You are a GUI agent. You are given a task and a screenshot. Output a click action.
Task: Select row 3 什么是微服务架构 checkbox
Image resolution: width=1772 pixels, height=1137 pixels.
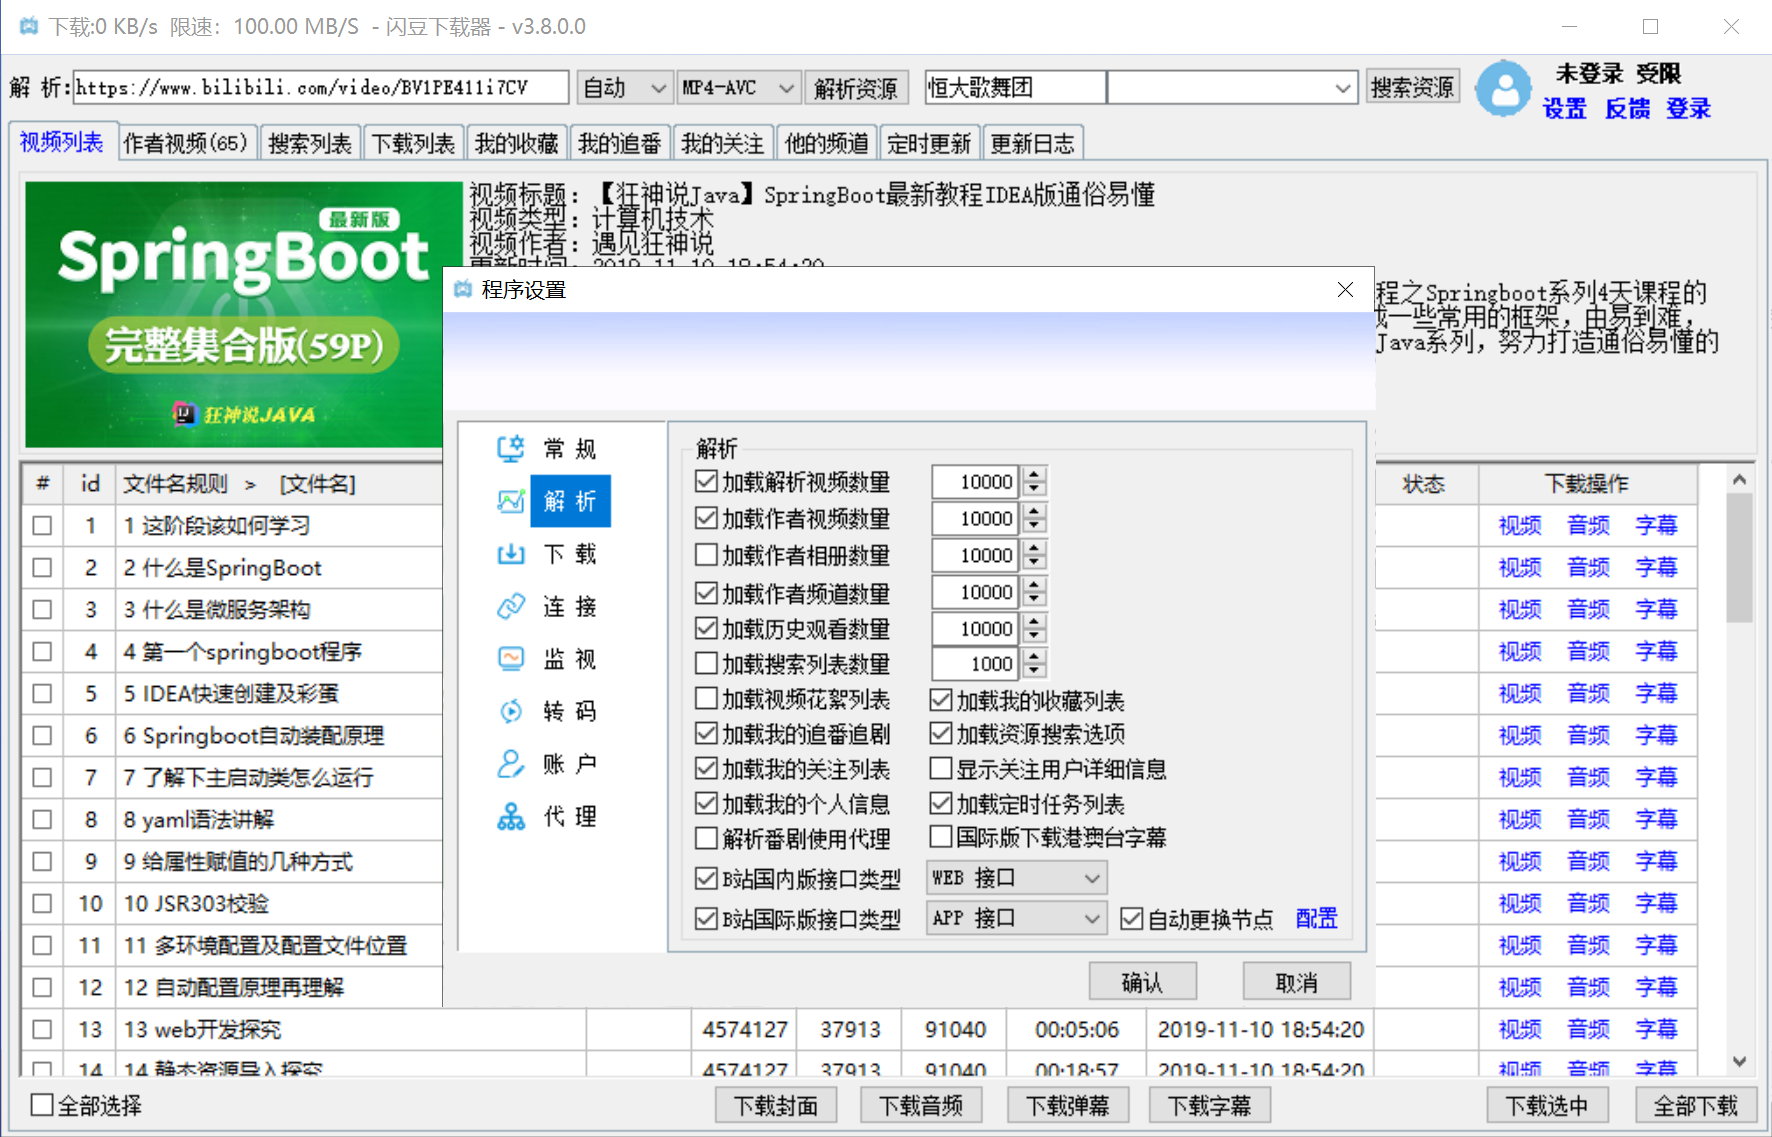click(x=42, y=610)
